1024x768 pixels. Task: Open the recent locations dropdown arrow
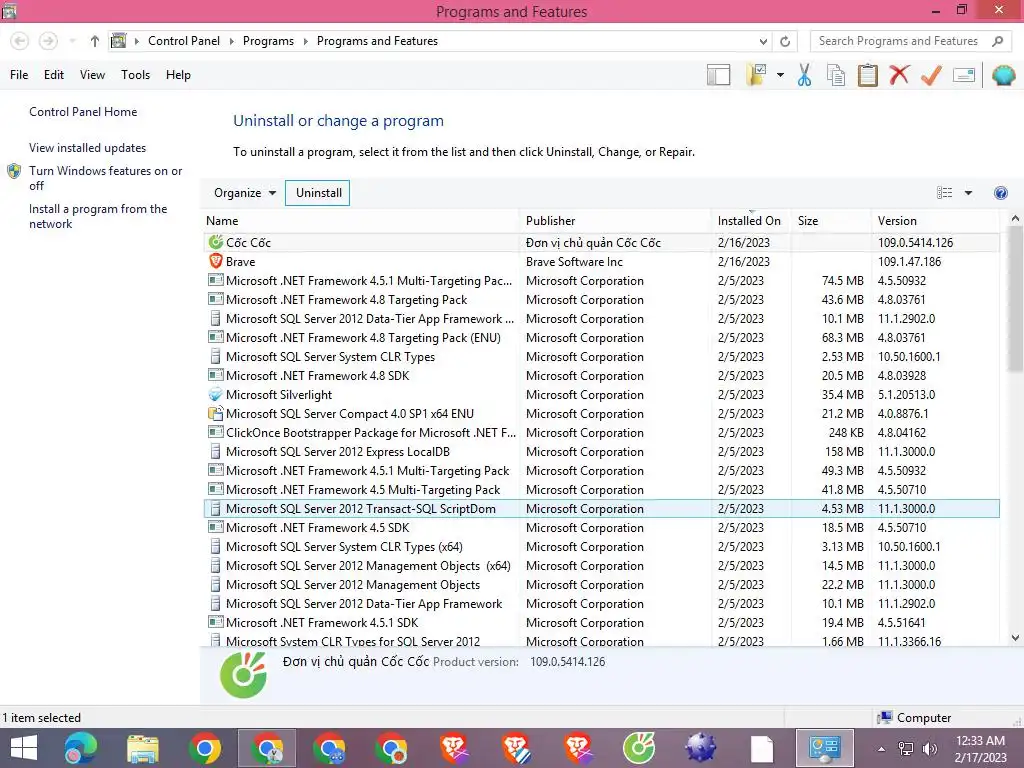[x=72, y=41]
